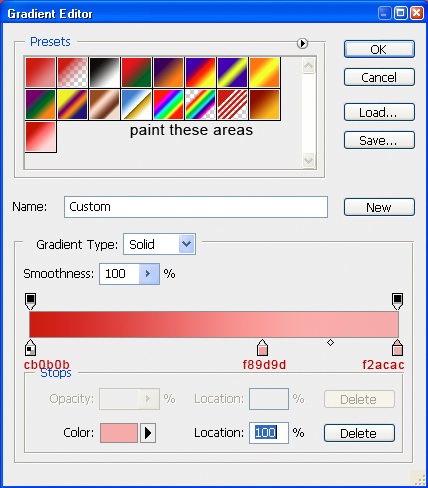The height and width of the screenshot is (488, 428).
Task: Select the f89d9d middle color stop
Action: tap(263, 348)
